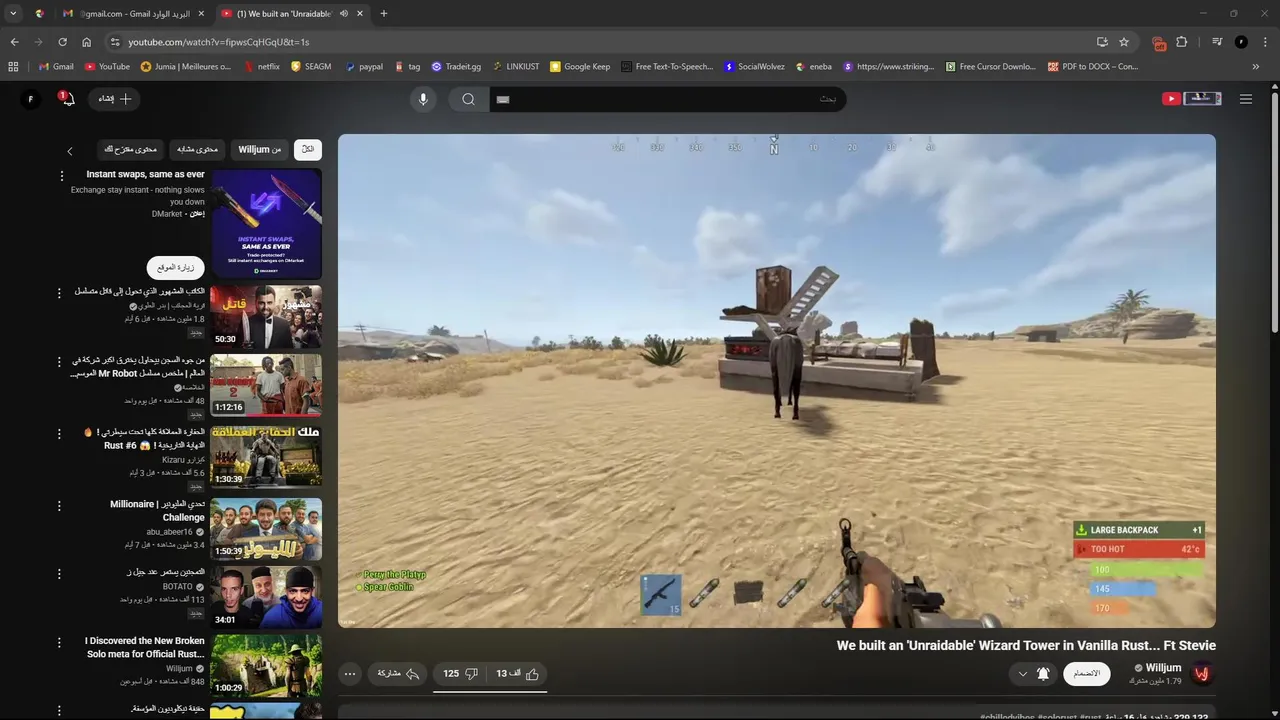Go to YouTube home via logo

pos(1191,98)
